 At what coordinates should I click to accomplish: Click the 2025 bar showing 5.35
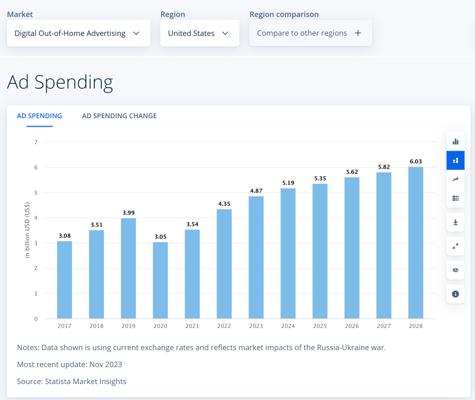[x=320, y=251]
